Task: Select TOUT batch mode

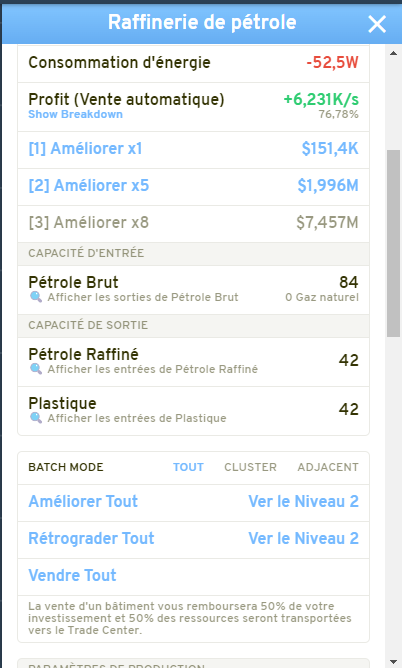Action: point(188,467)
